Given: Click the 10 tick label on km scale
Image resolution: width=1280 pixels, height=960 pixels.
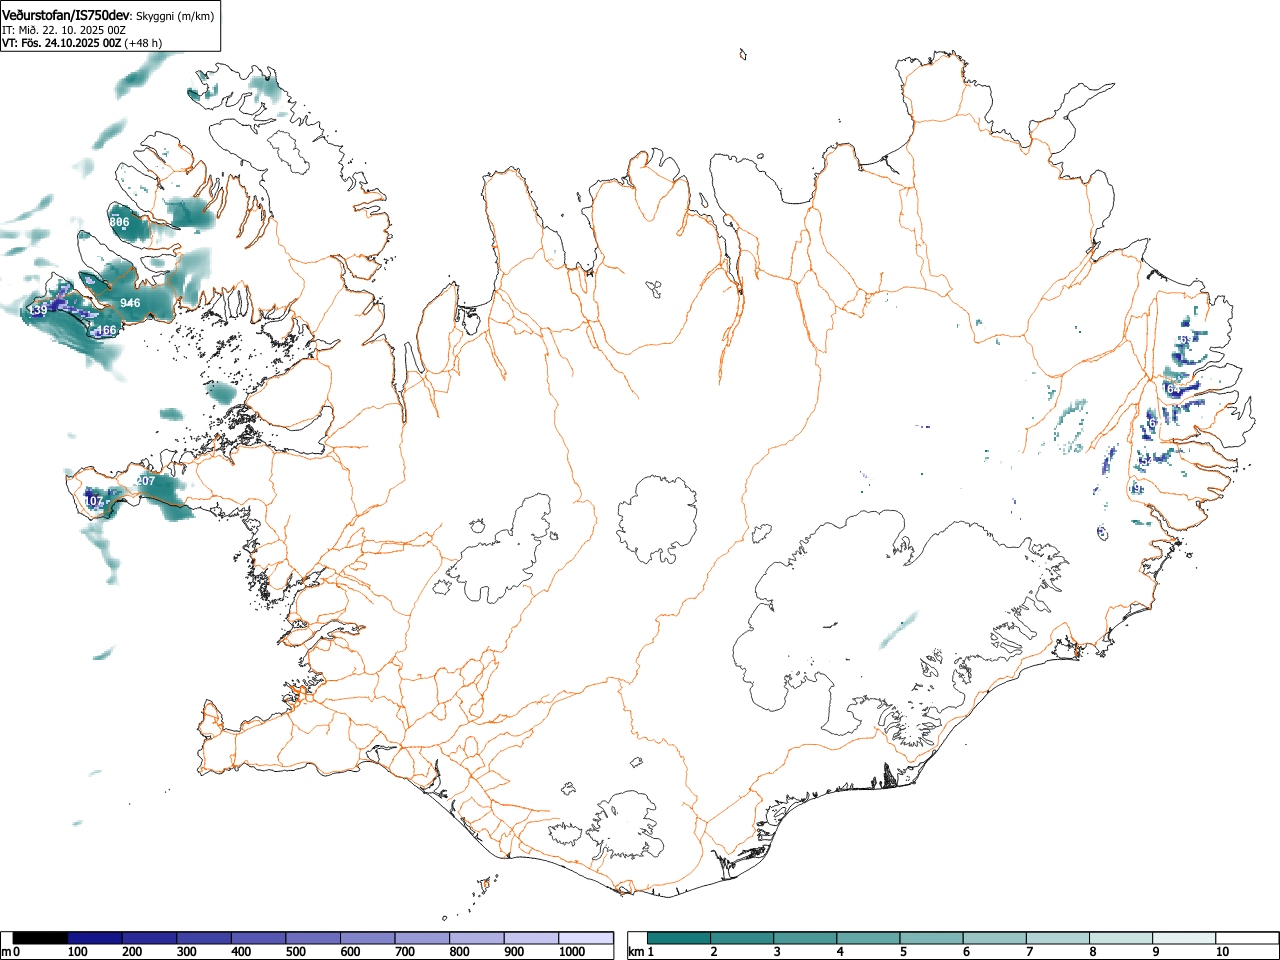Looking at the screenshot, I should (1222, 952).
